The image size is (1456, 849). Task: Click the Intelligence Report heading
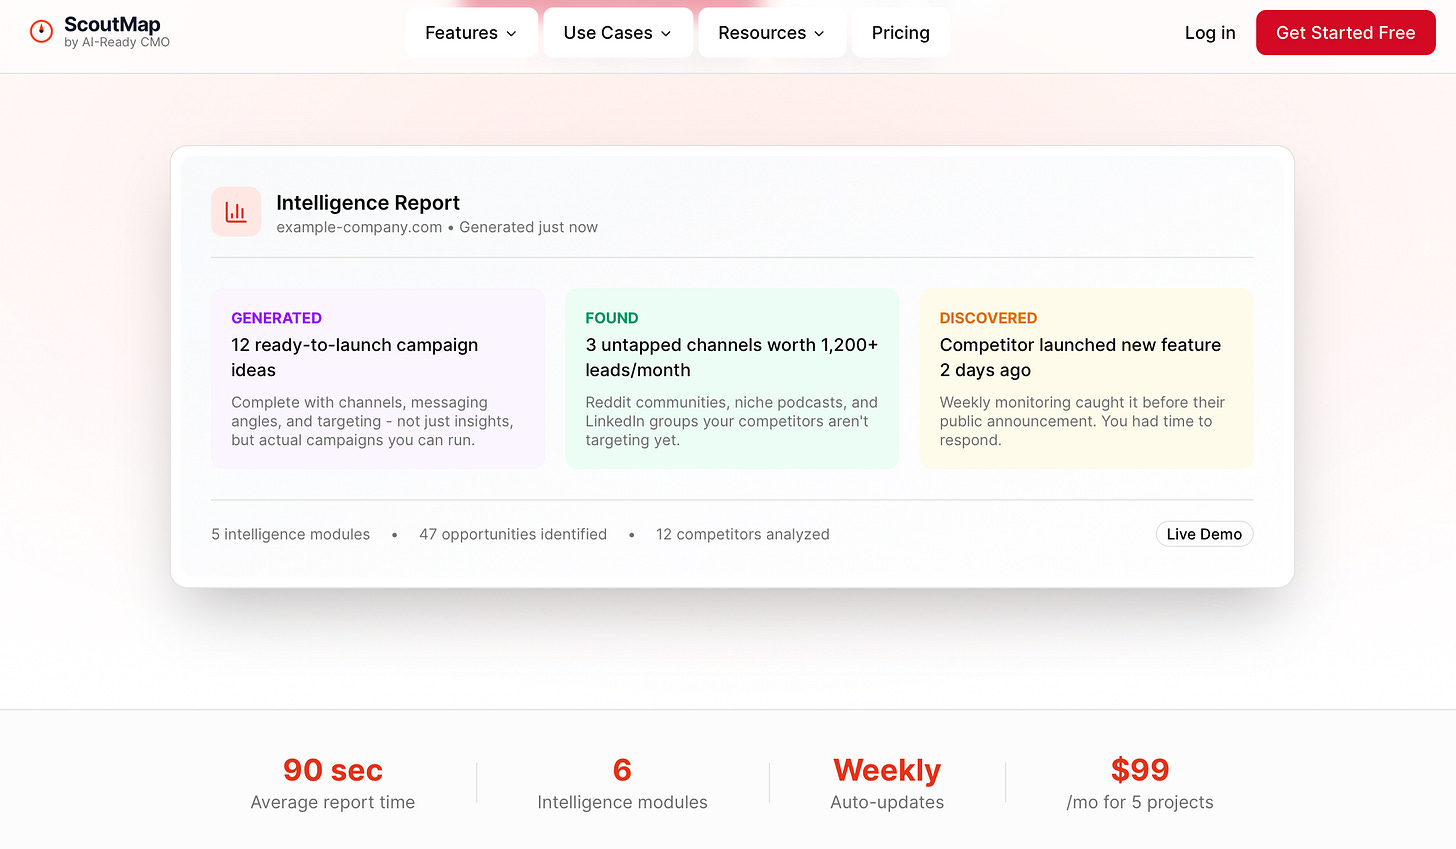click(x=368, y=203)
